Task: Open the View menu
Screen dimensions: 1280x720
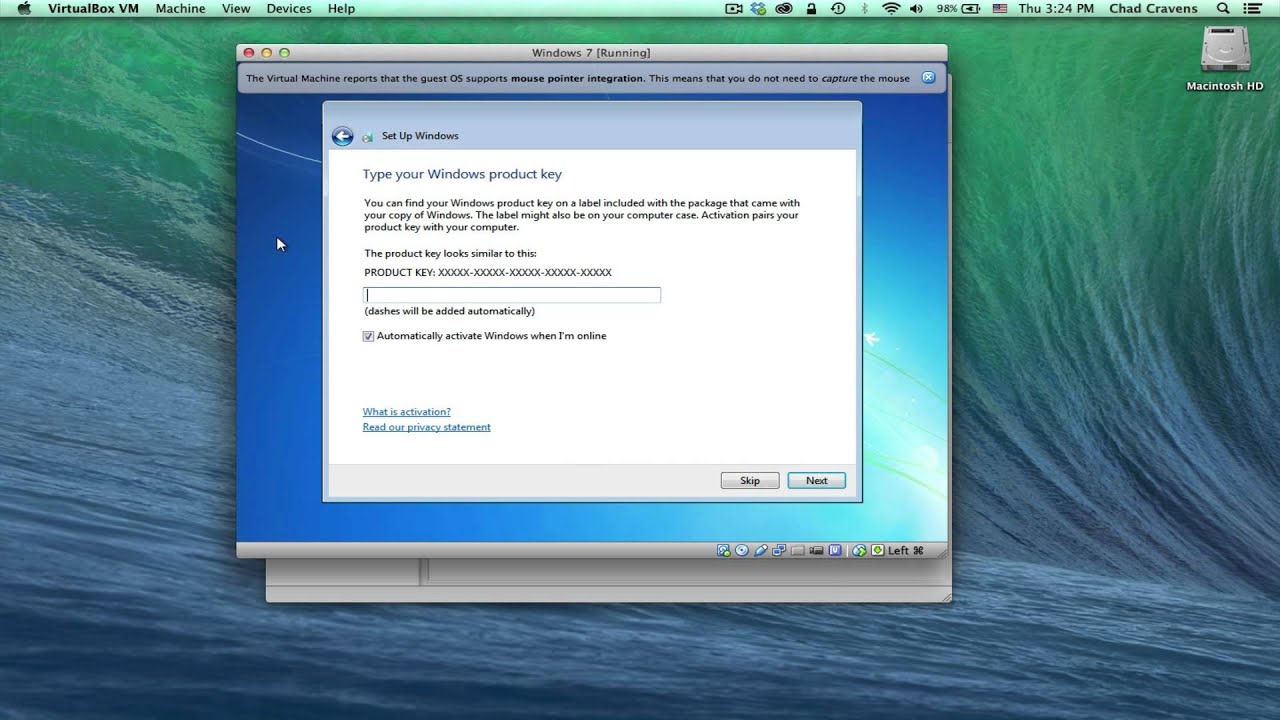Action: [x=236, y=8]
